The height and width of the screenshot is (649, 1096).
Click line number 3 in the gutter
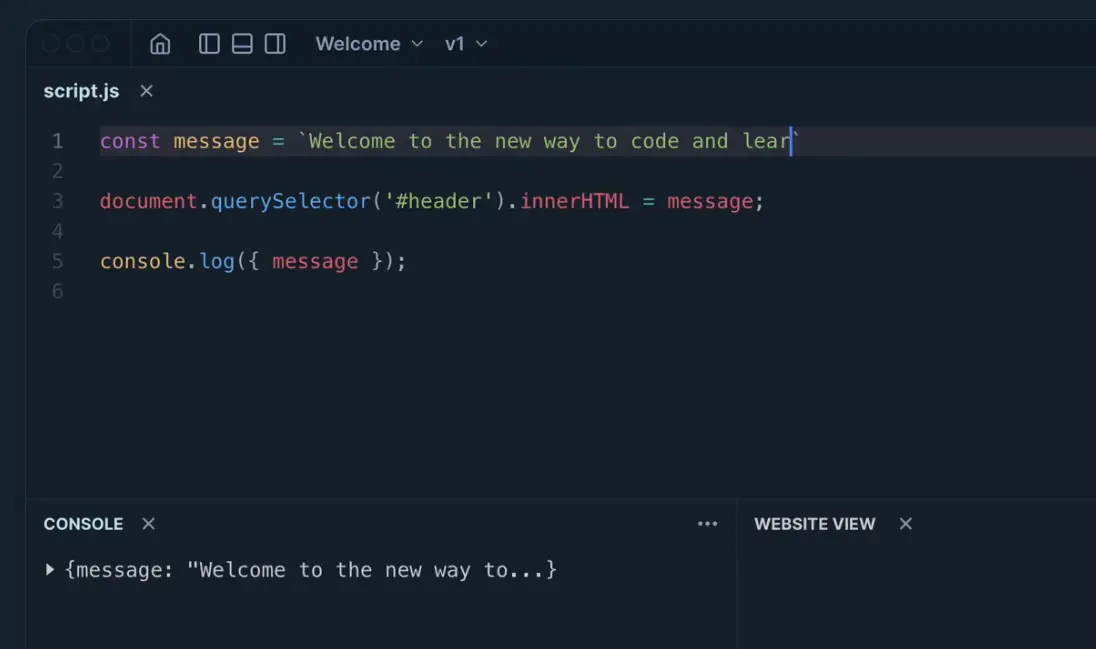[x=57, y=201]
